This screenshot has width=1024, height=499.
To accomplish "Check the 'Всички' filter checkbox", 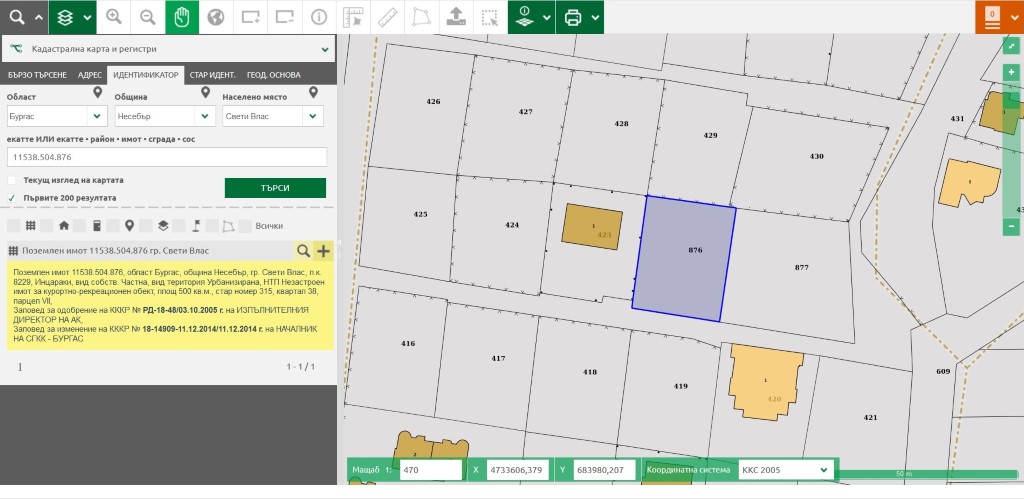I will pyautogui.click(x=246, y=226).
